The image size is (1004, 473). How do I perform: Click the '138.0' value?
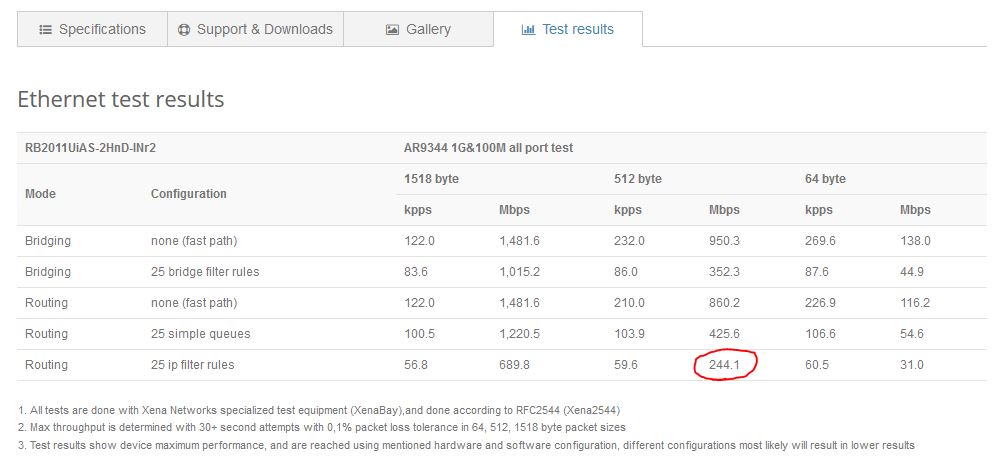(x=915, y=241)
